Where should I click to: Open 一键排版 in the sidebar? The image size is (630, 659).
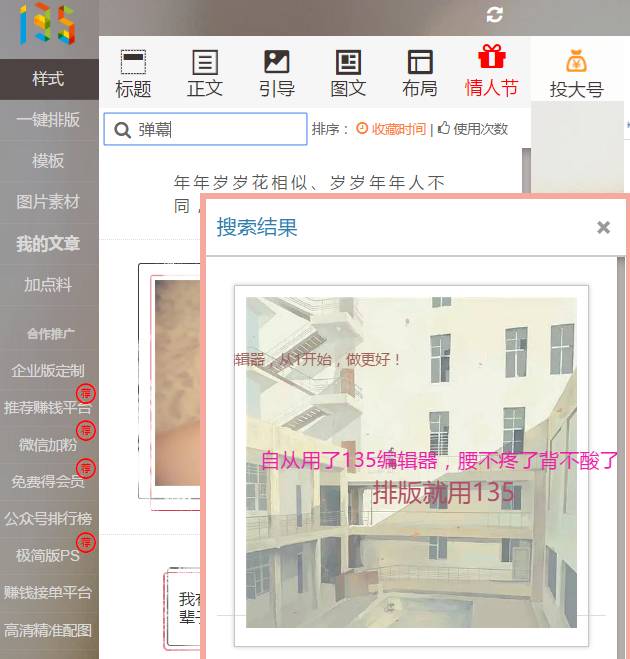pyautogui.click(x=48, y=119)
